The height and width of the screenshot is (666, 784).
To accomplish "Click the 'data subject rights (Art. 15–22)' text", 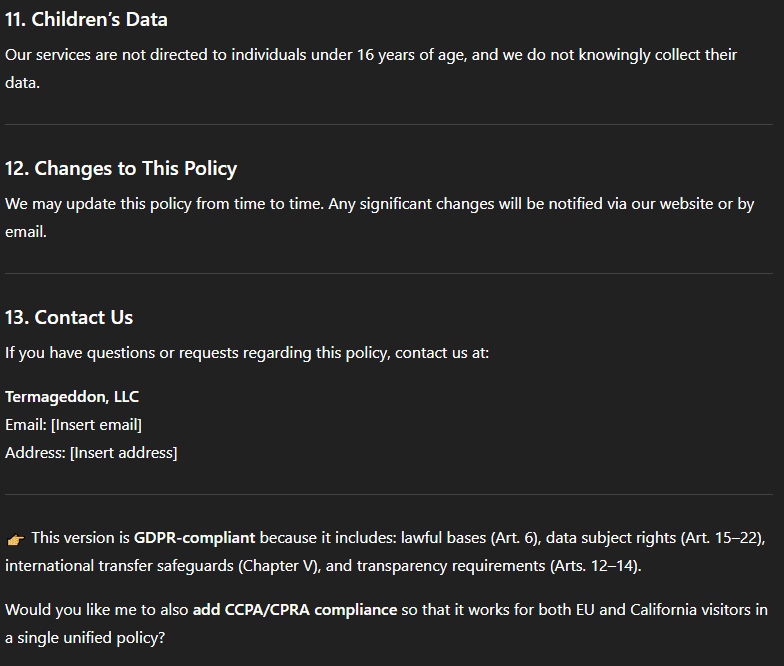I will pos(656,538).
